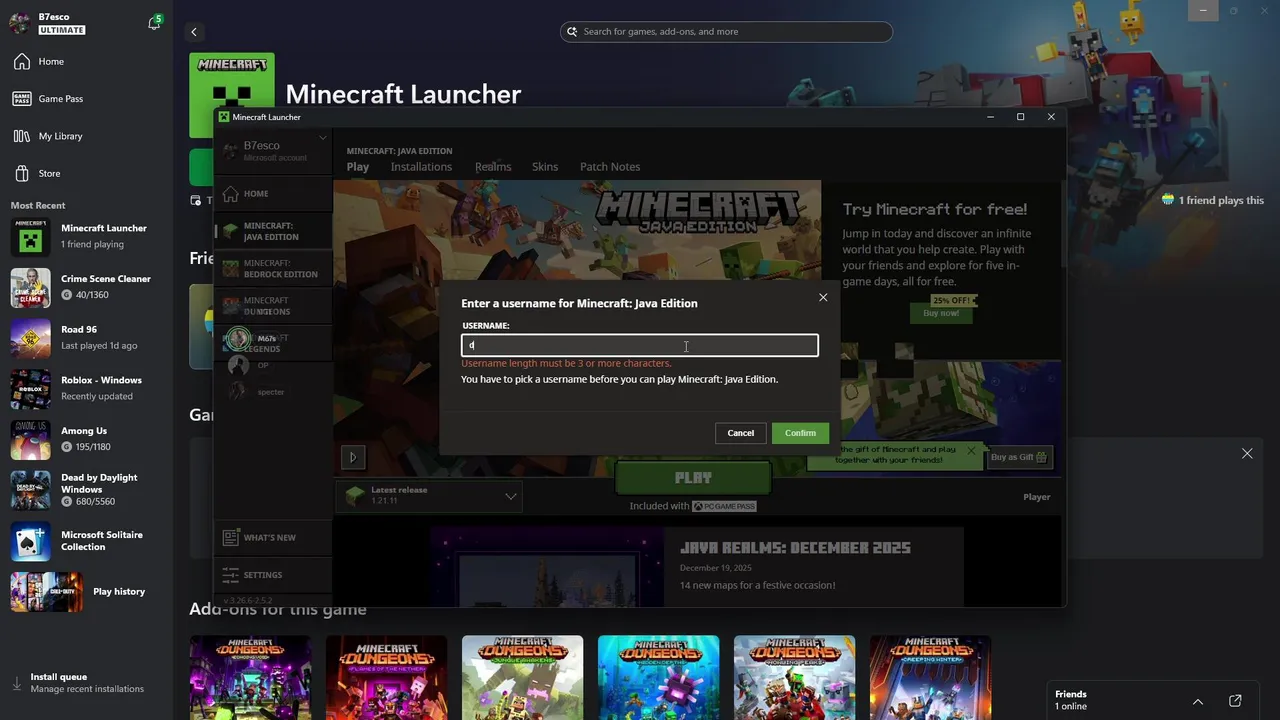Screen dimensions: 1280x720
Task: Open Creeping Winter add-on thumbnail
Action: [930, 677]
